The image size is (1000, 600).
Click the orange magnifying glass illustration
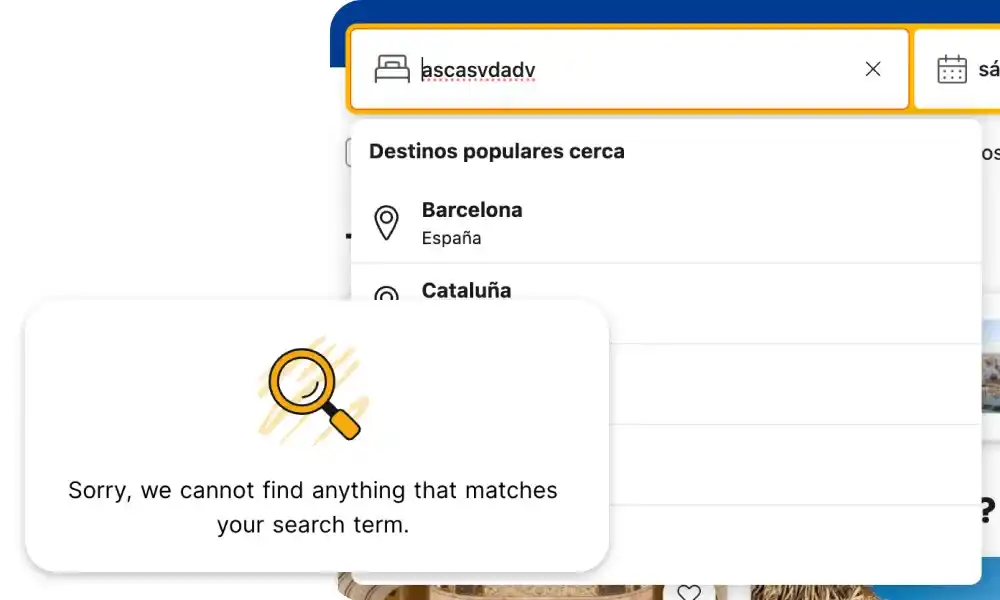[313, 392]
